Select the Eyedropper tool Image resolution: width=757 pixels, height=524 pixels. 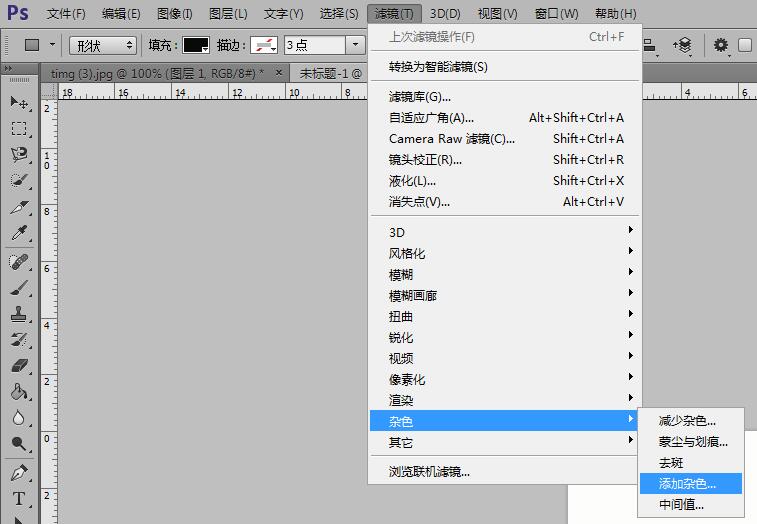point(19,233)
